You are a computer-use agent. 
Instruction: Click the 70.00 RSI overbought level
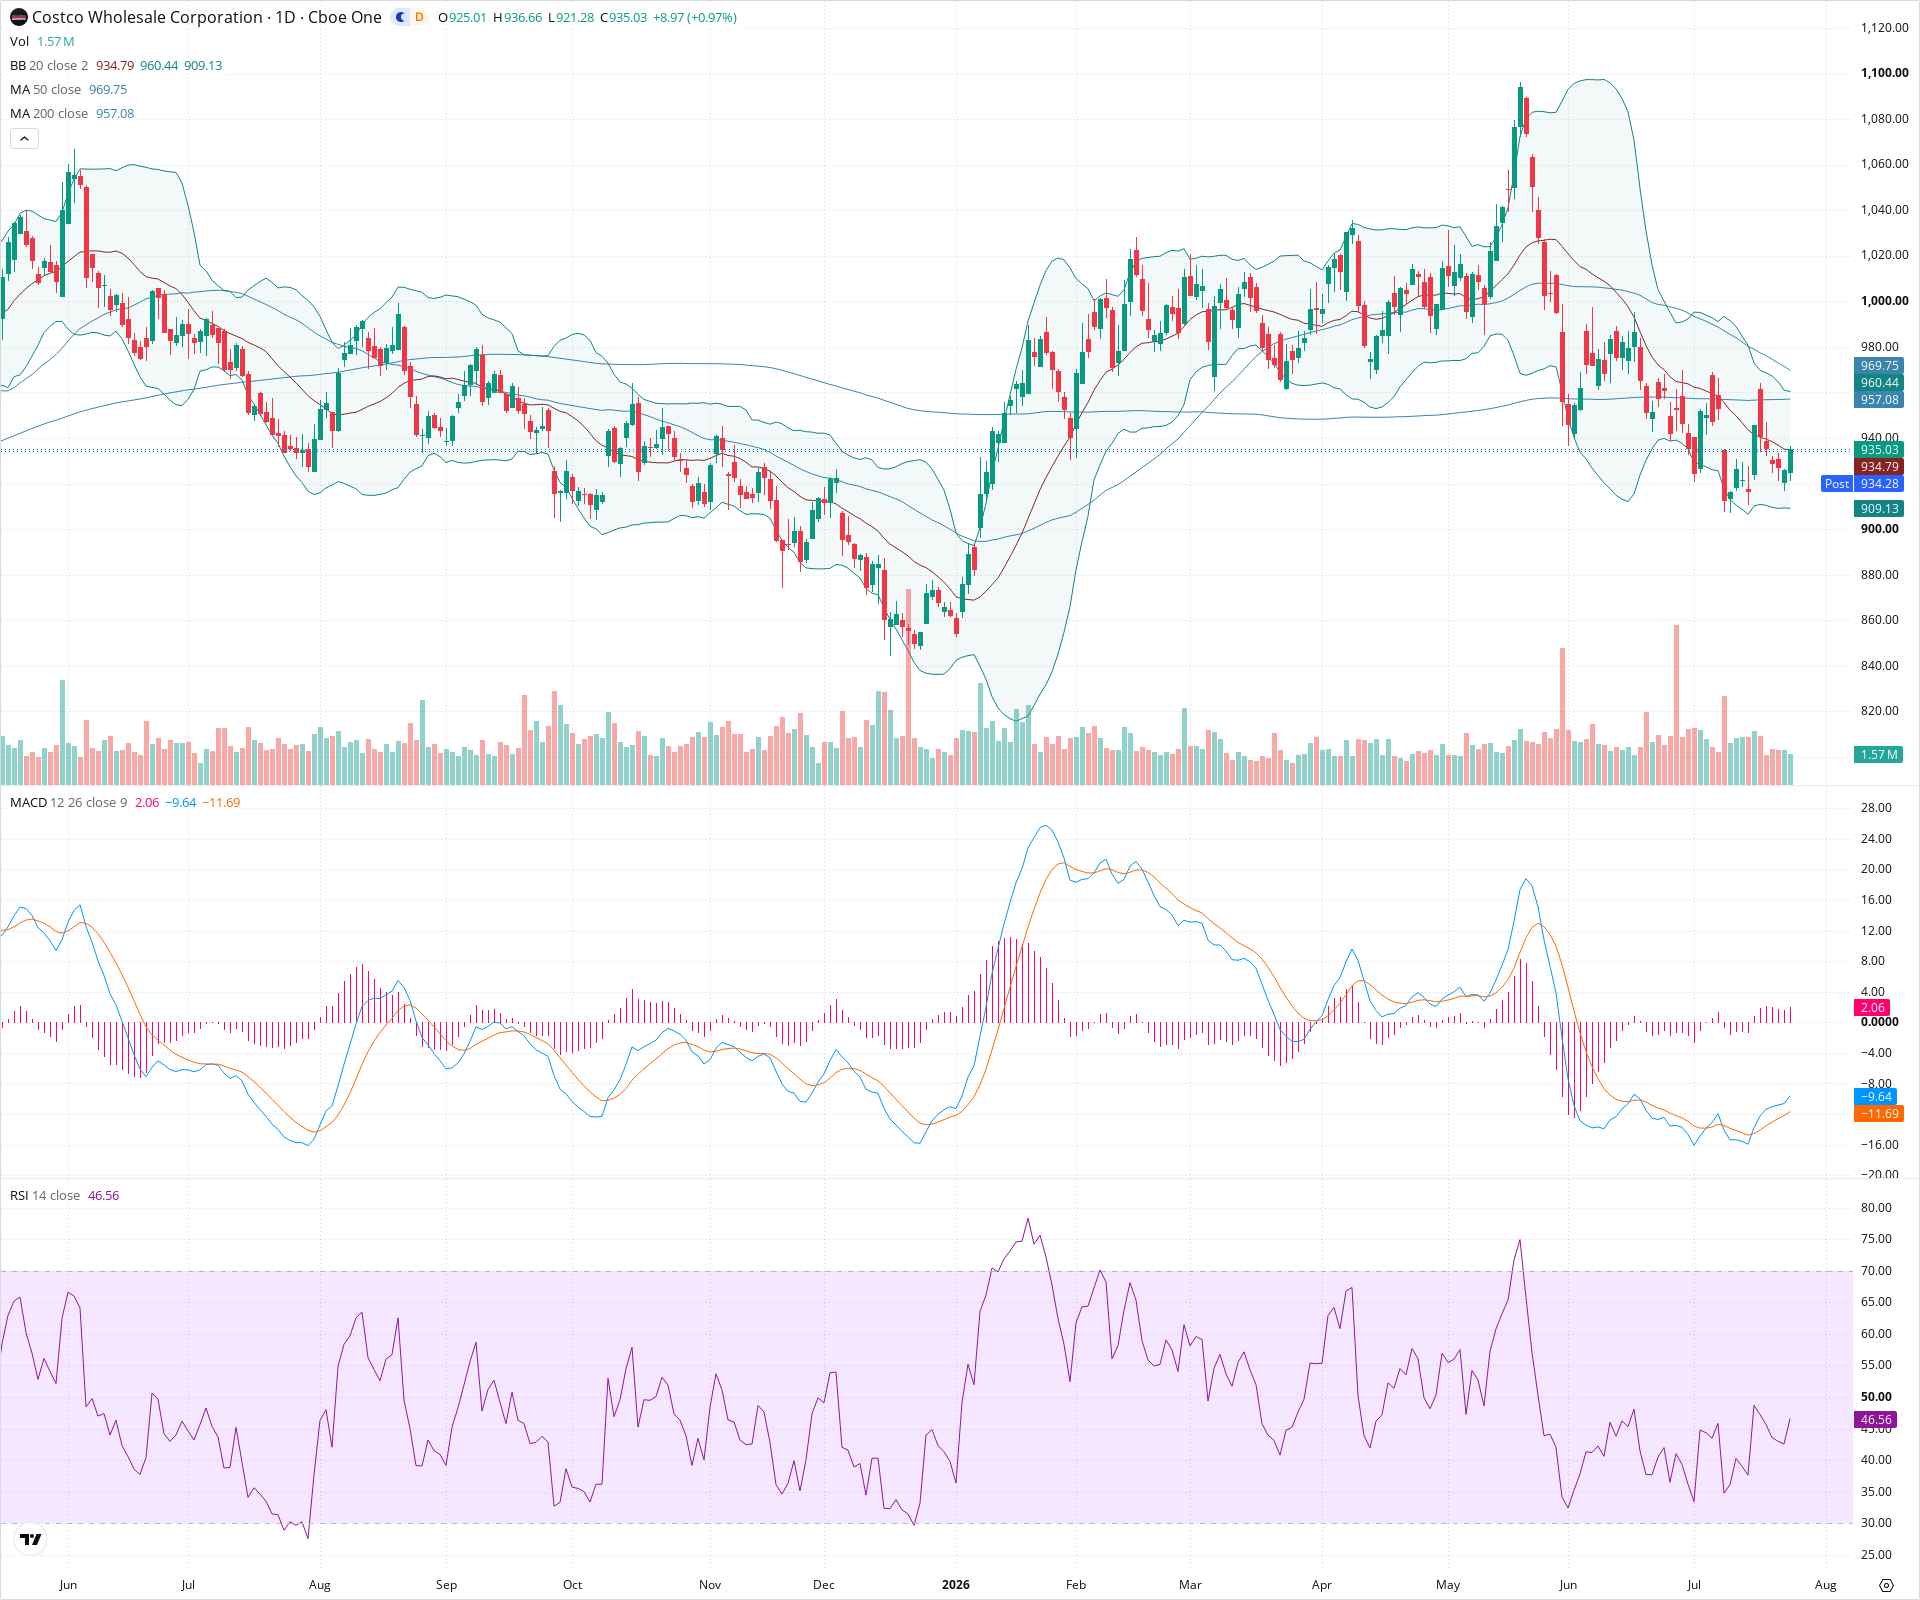1876,1271
